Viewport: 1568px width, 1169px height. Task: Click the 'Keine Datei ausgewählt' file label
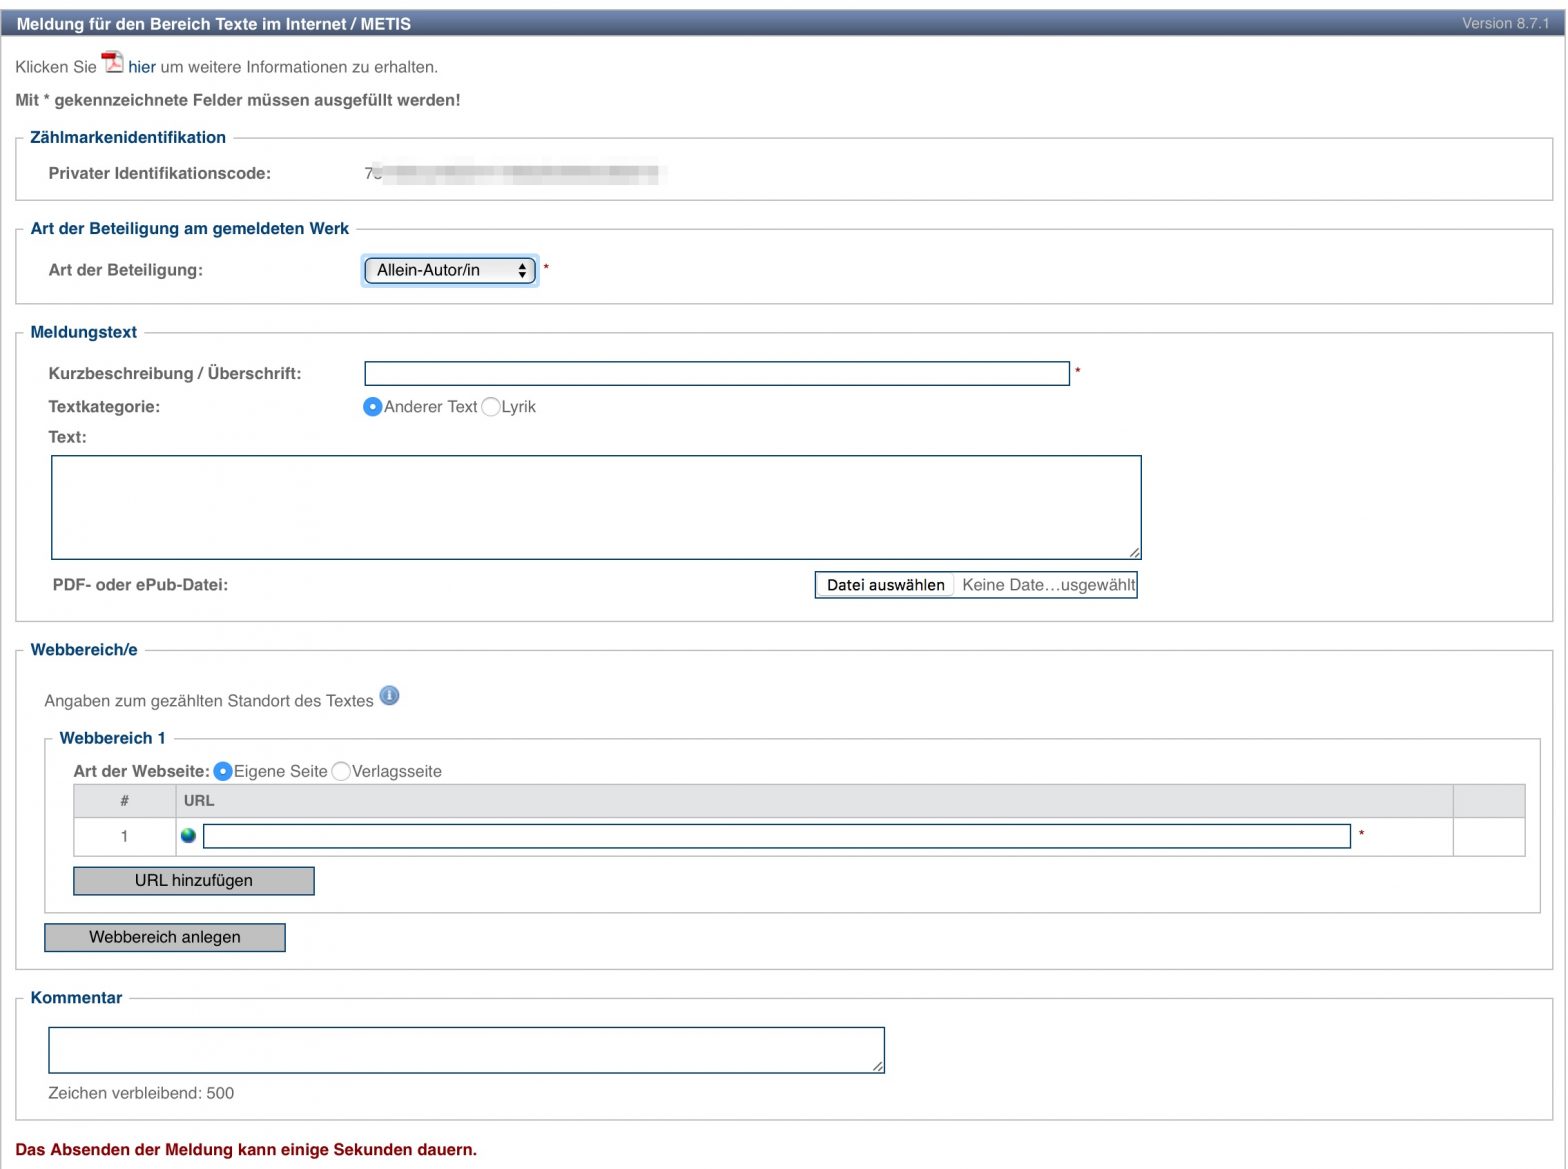[x=1047, y=585]
